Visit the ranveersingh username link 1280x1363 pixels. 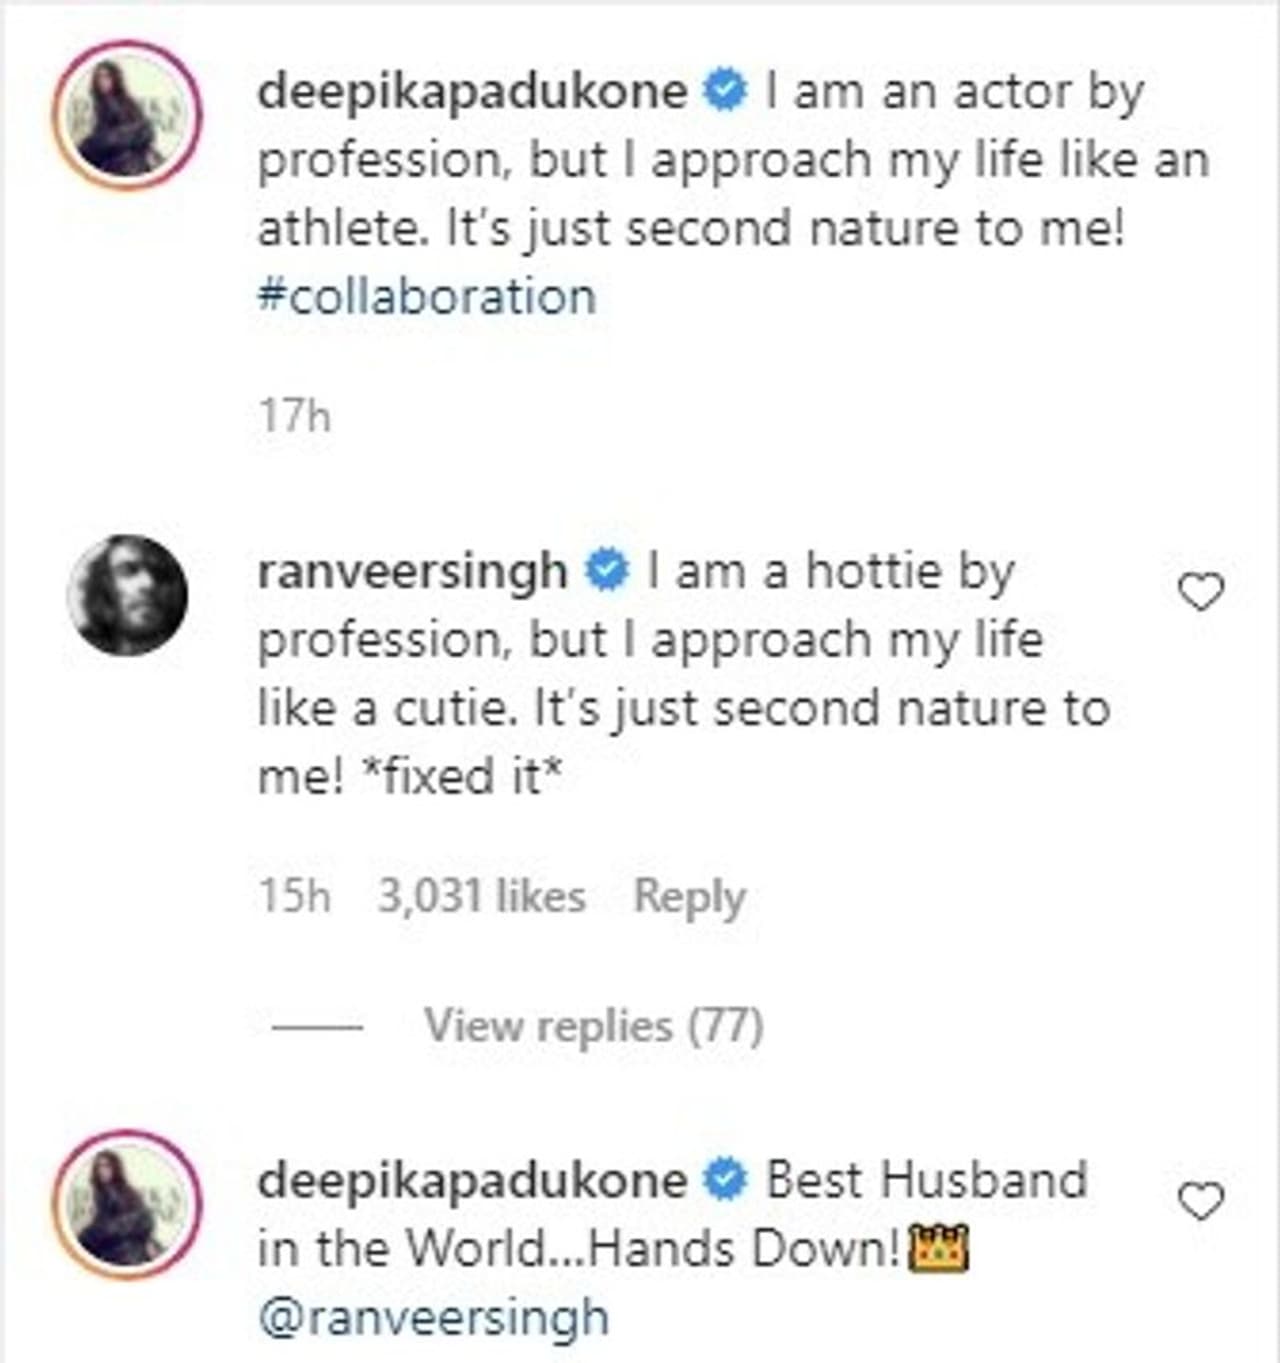point(412,572)
